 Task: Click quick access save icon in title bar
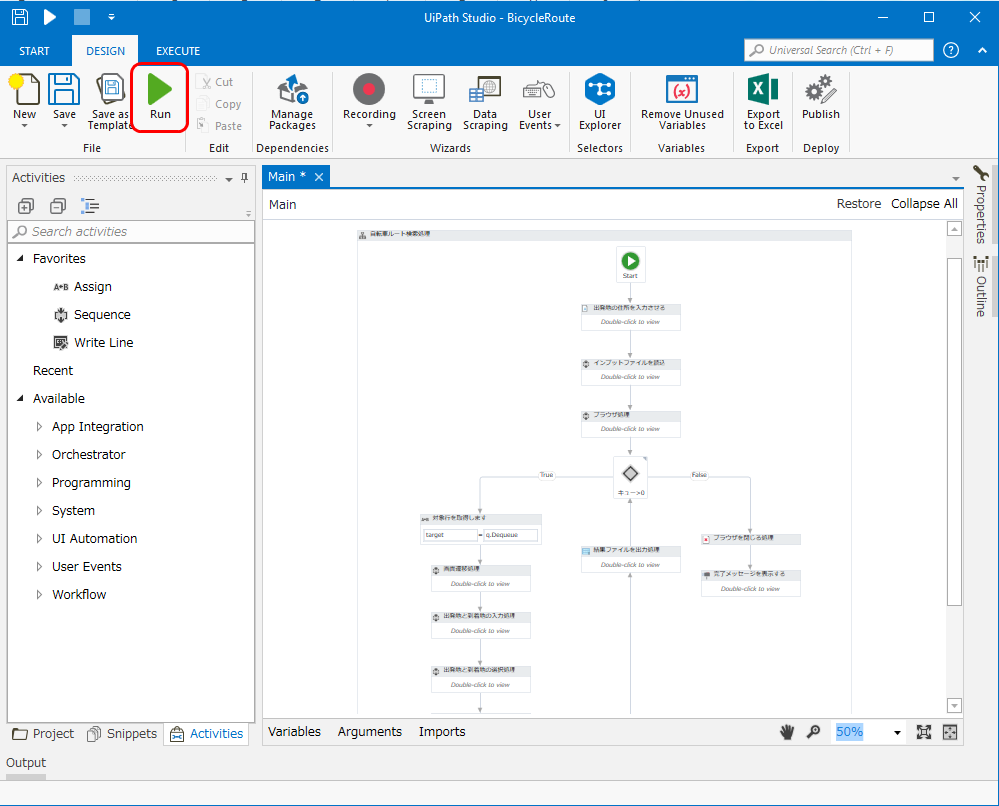20,17
